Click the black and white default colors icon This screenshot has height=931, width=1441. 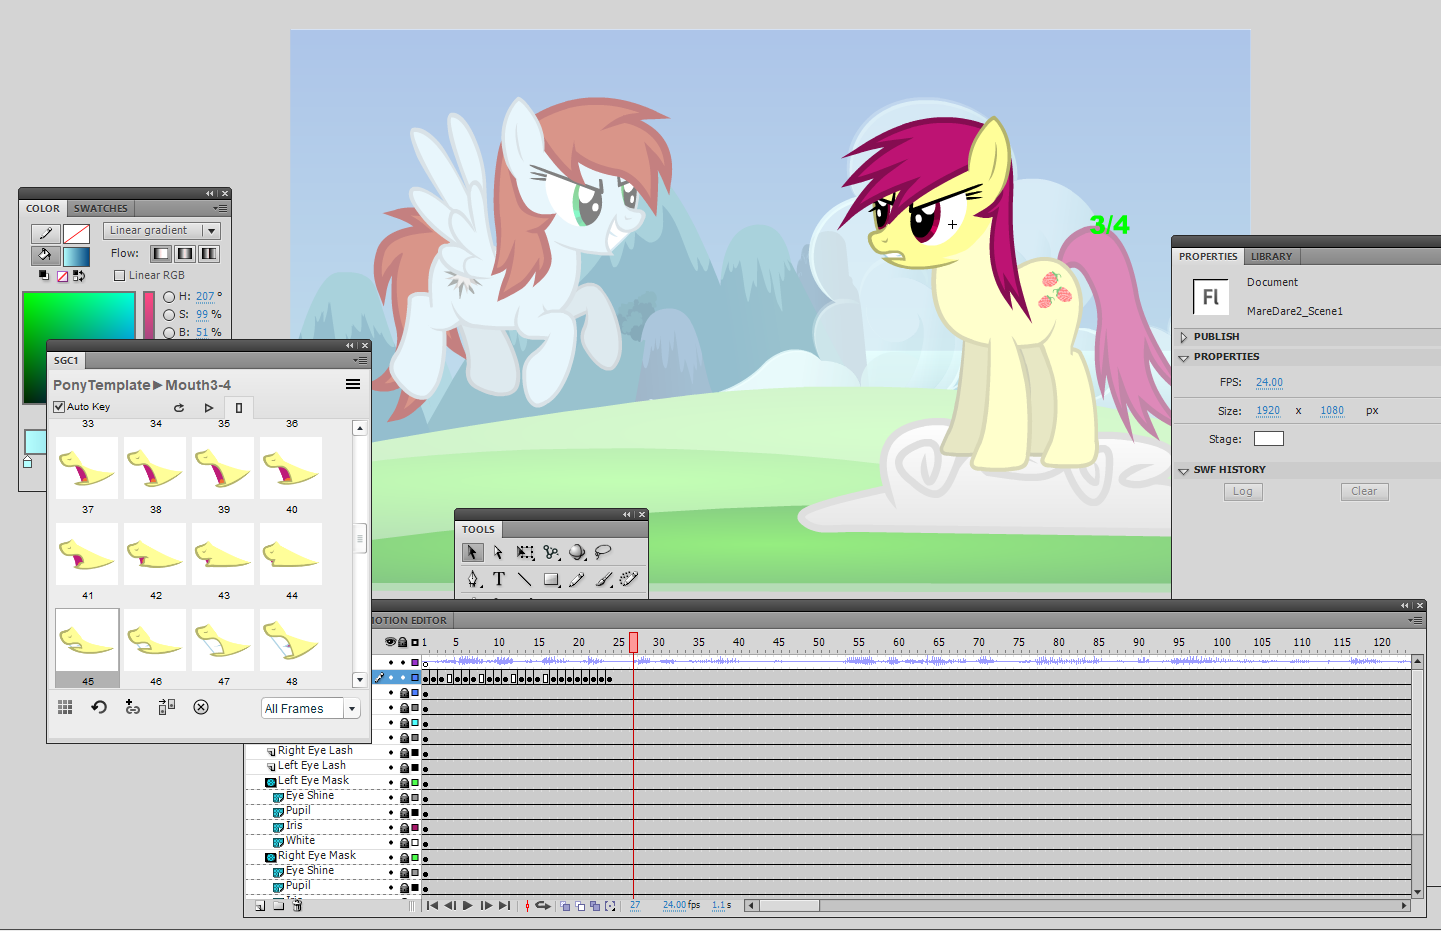[44, 275]
